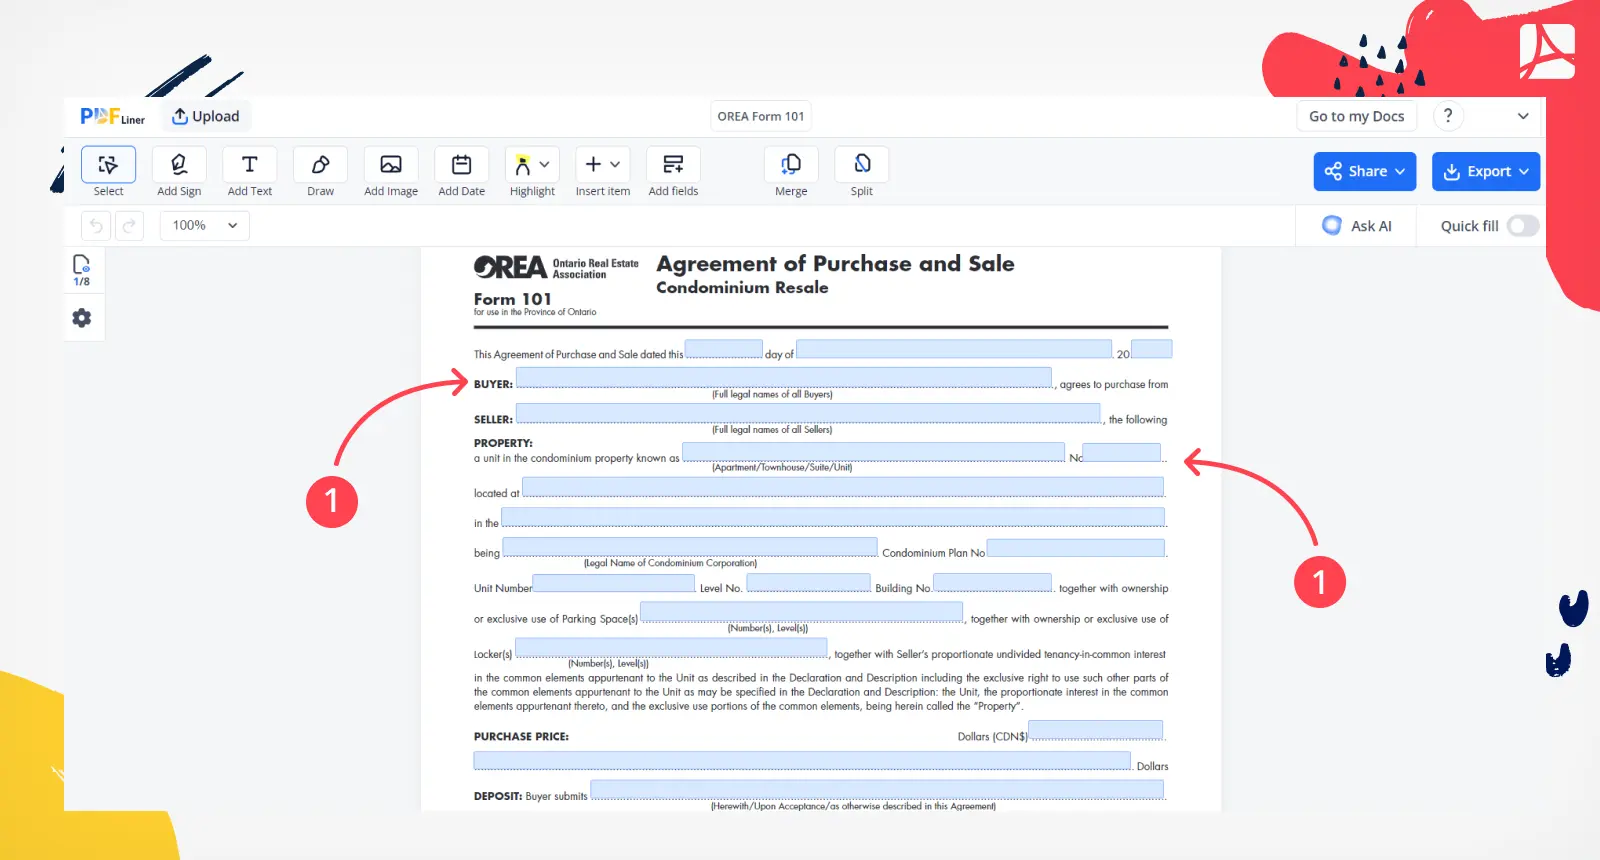Image resolution: width=1600 pixels, height=860 pixels.
Task: Click the purchase price in words field
Action: [x=802, y=761]
